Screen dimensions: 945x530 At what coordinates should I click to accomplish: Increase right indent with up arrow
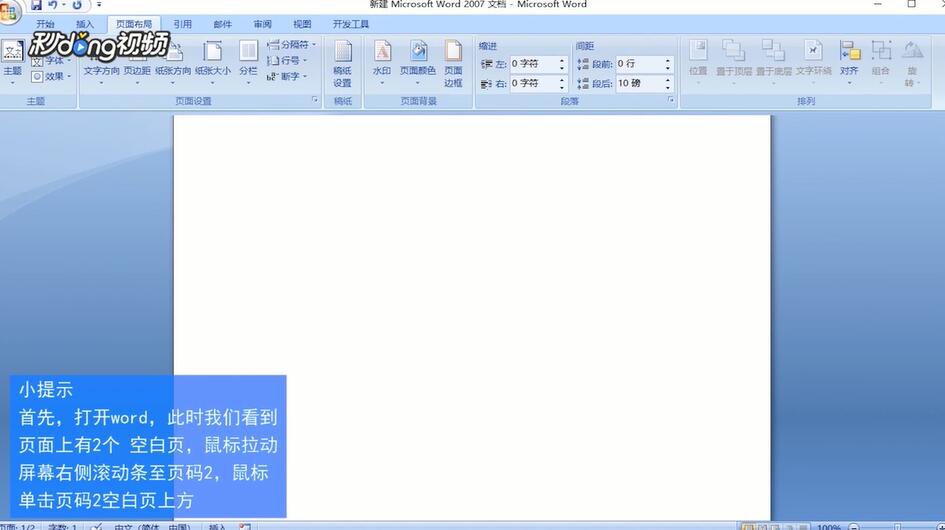tap(562, 80)
